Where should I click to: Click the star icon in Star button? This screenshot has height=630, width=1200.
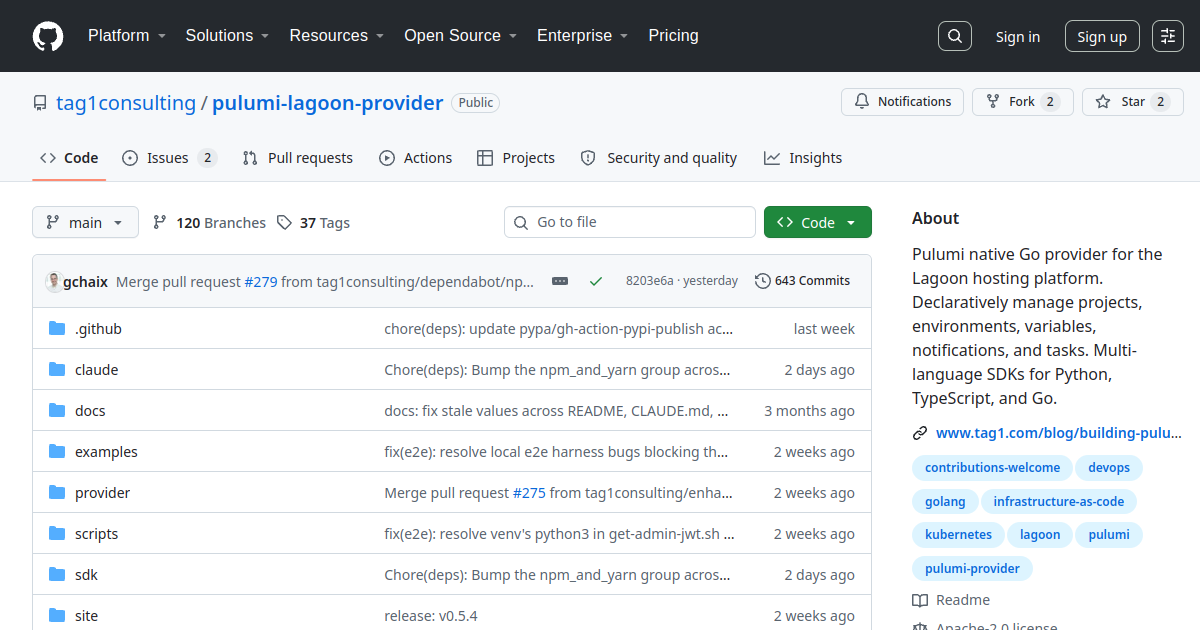[1103, 102]
